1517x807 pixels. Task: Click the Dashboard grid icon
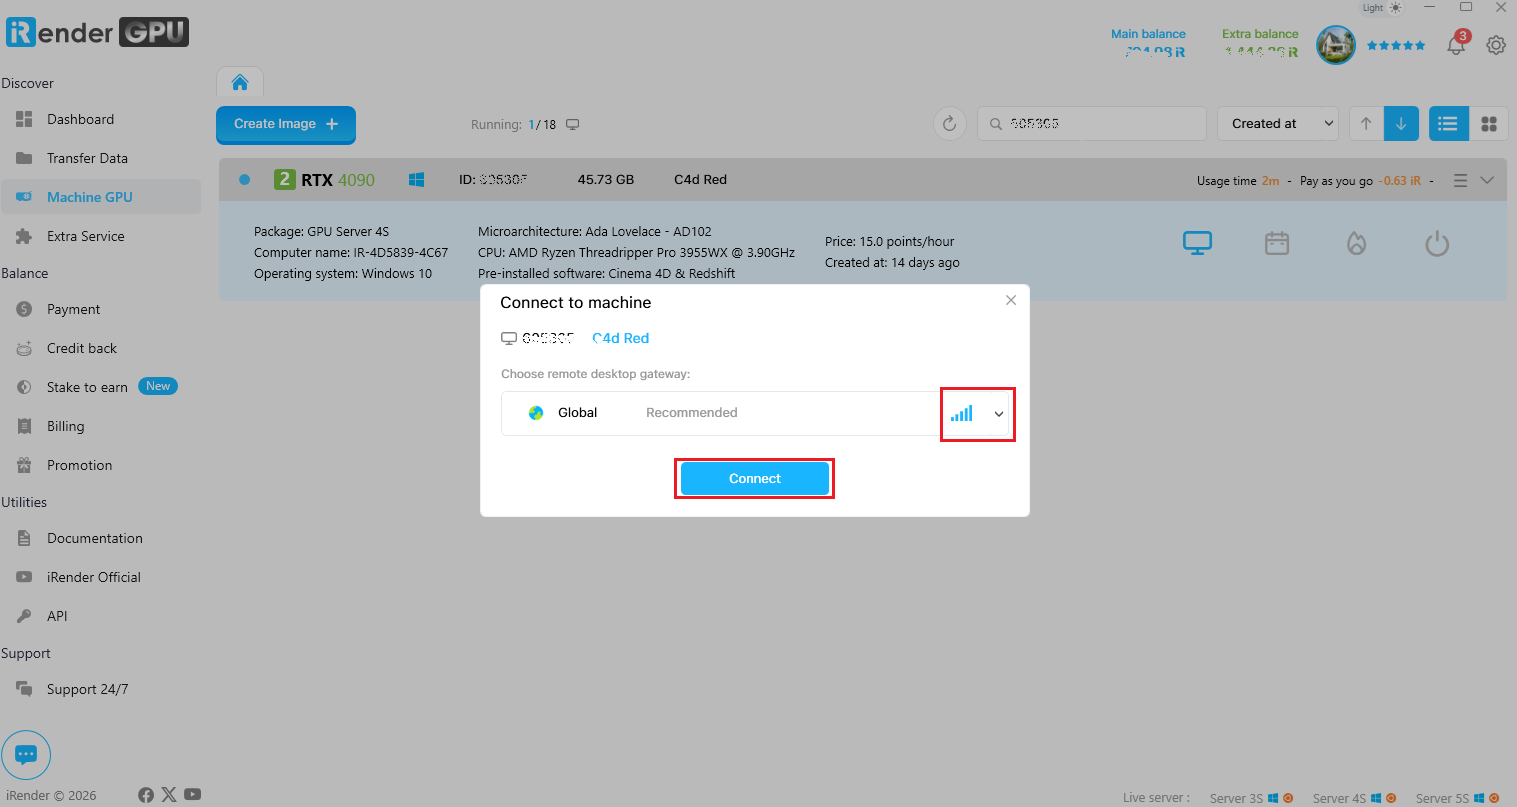pos(24,119)
